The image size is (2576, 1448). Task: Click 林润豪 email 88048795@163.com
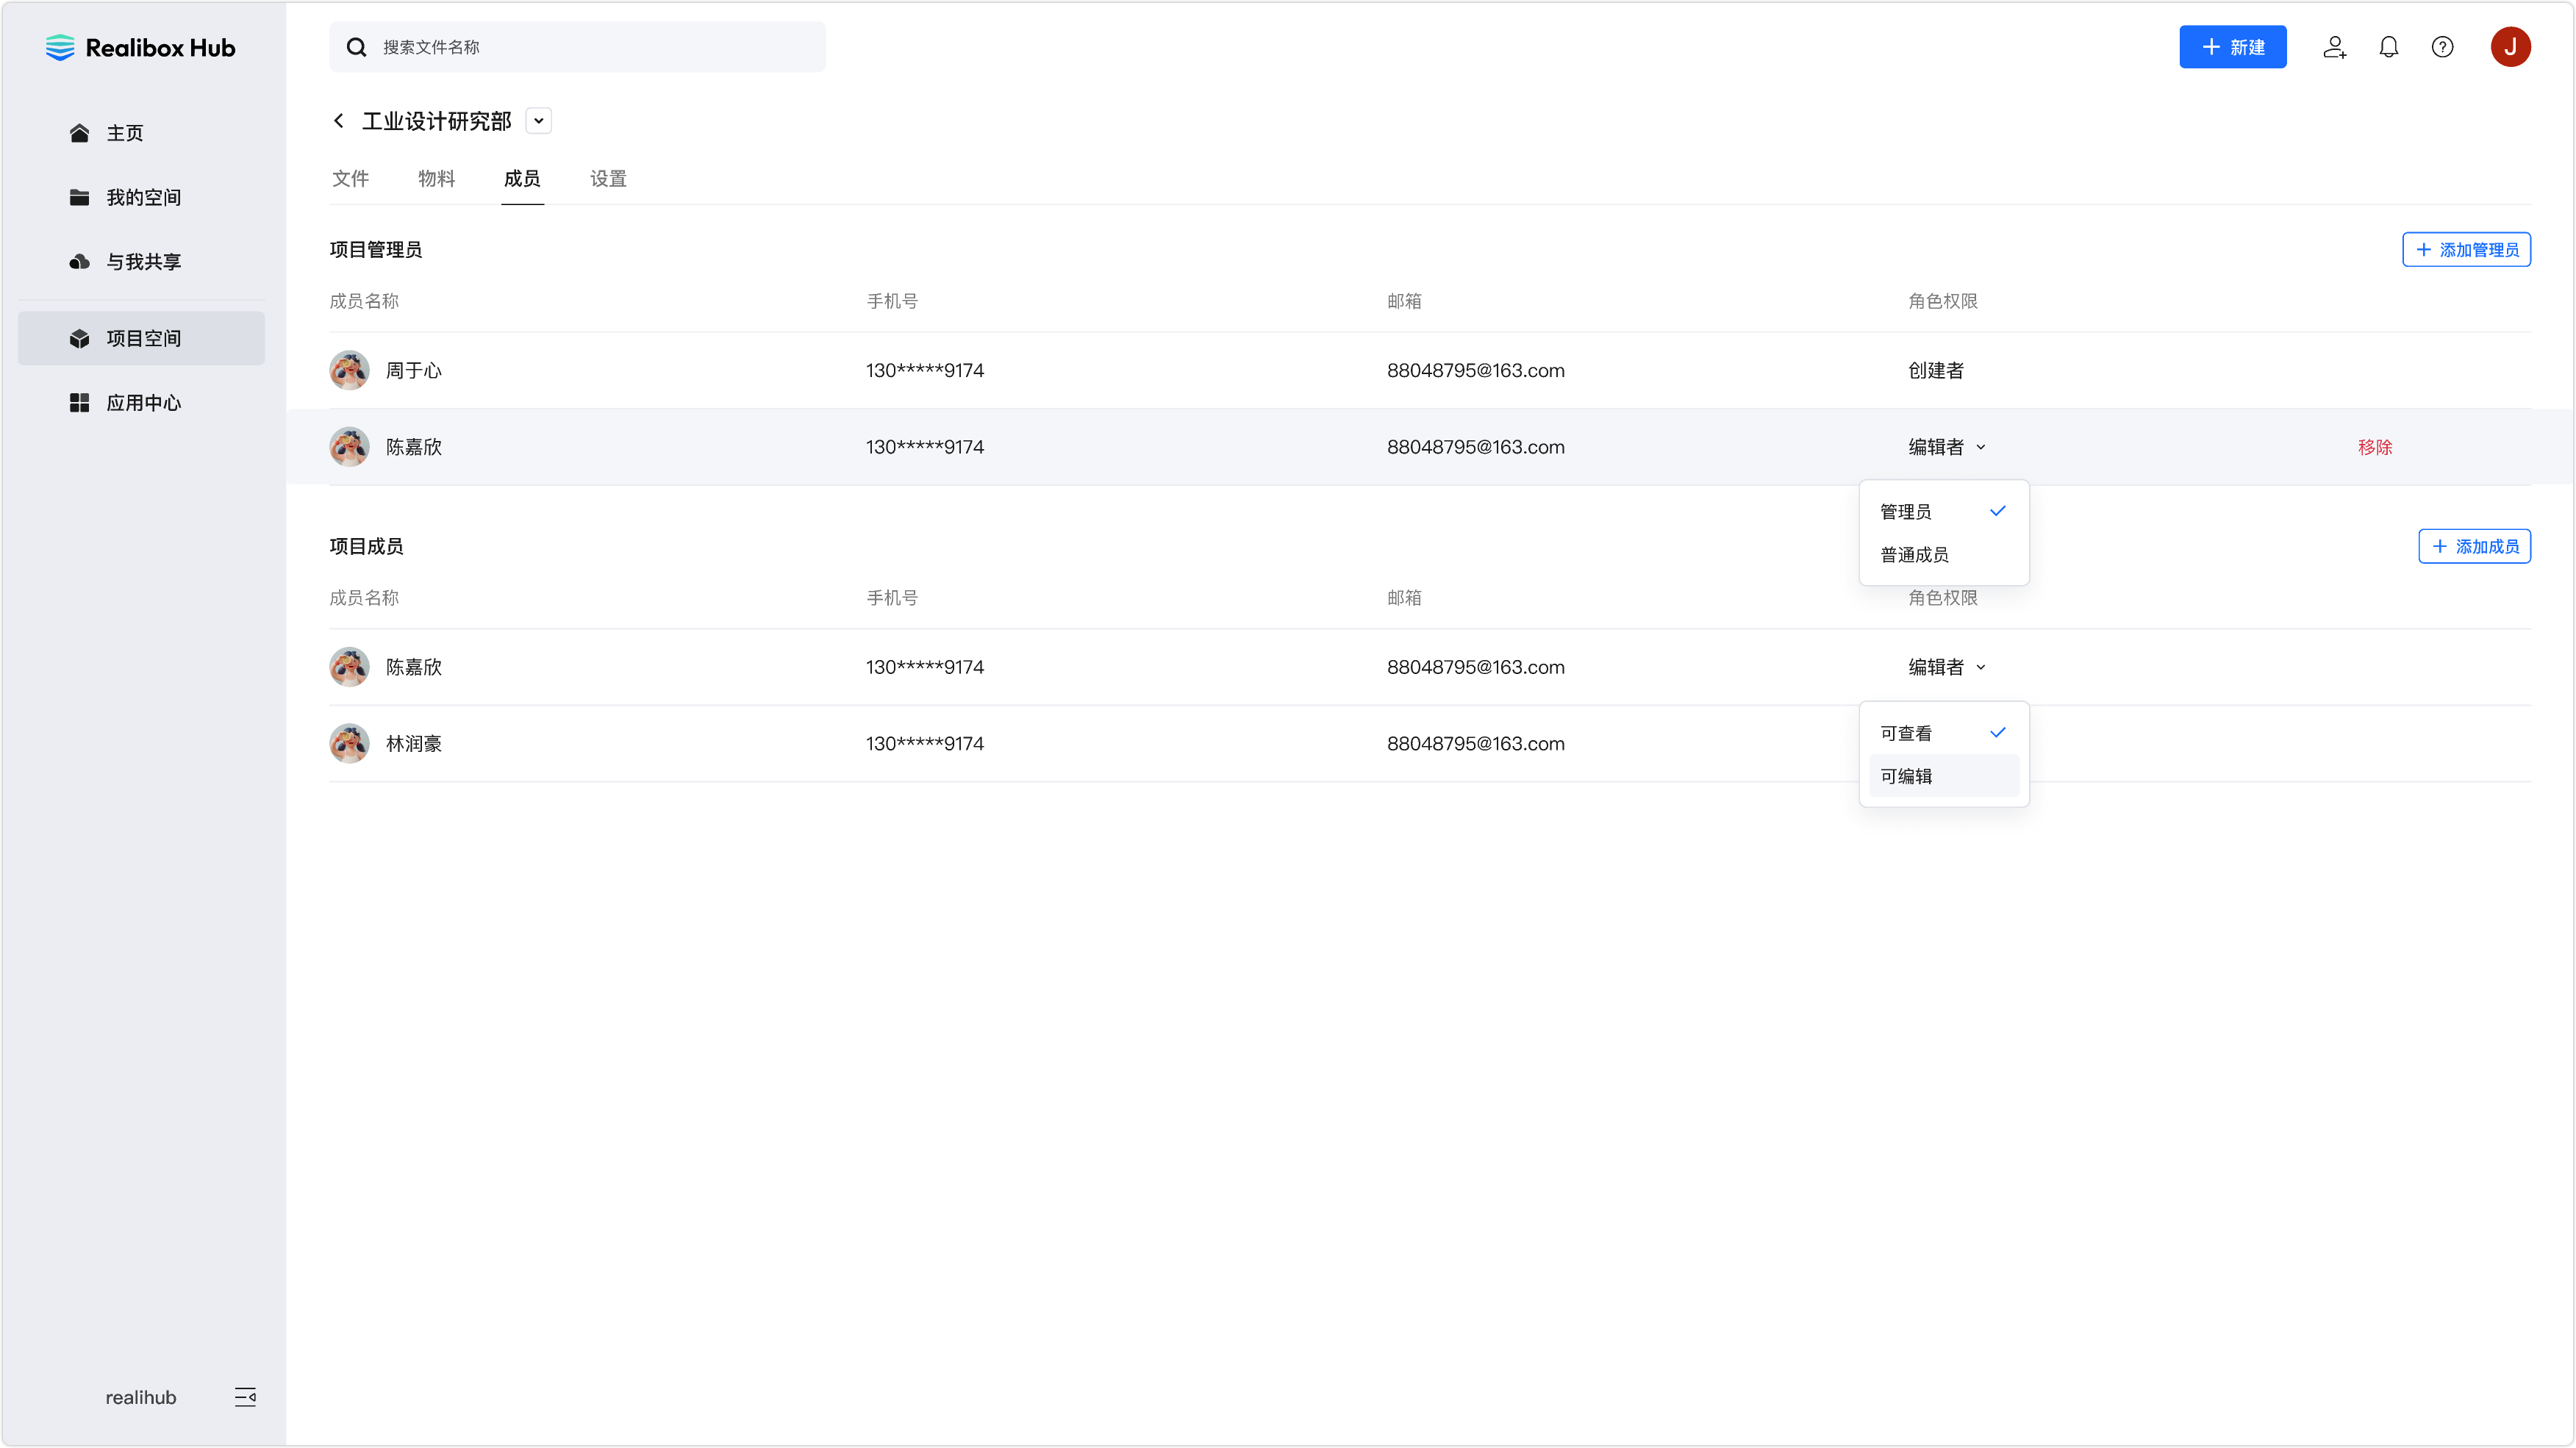tap(1475, 744)
